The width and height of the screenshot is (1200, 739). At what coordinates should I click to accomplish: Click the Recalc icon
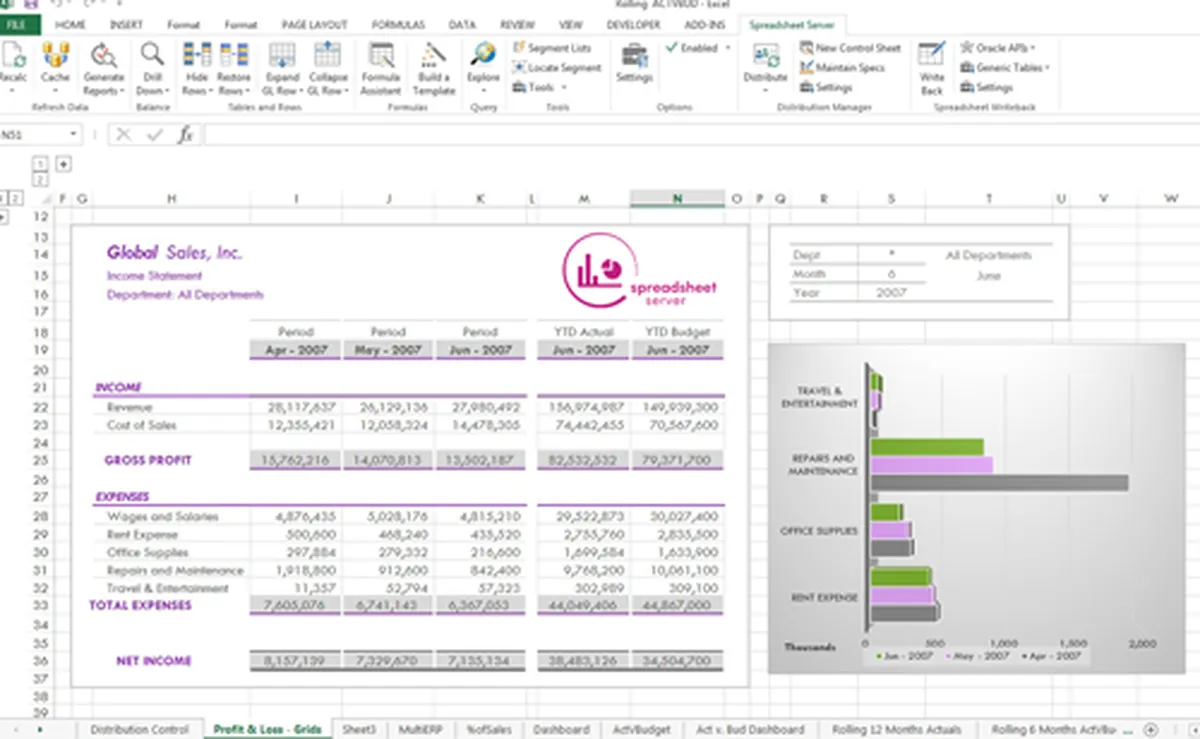[13, 56]
